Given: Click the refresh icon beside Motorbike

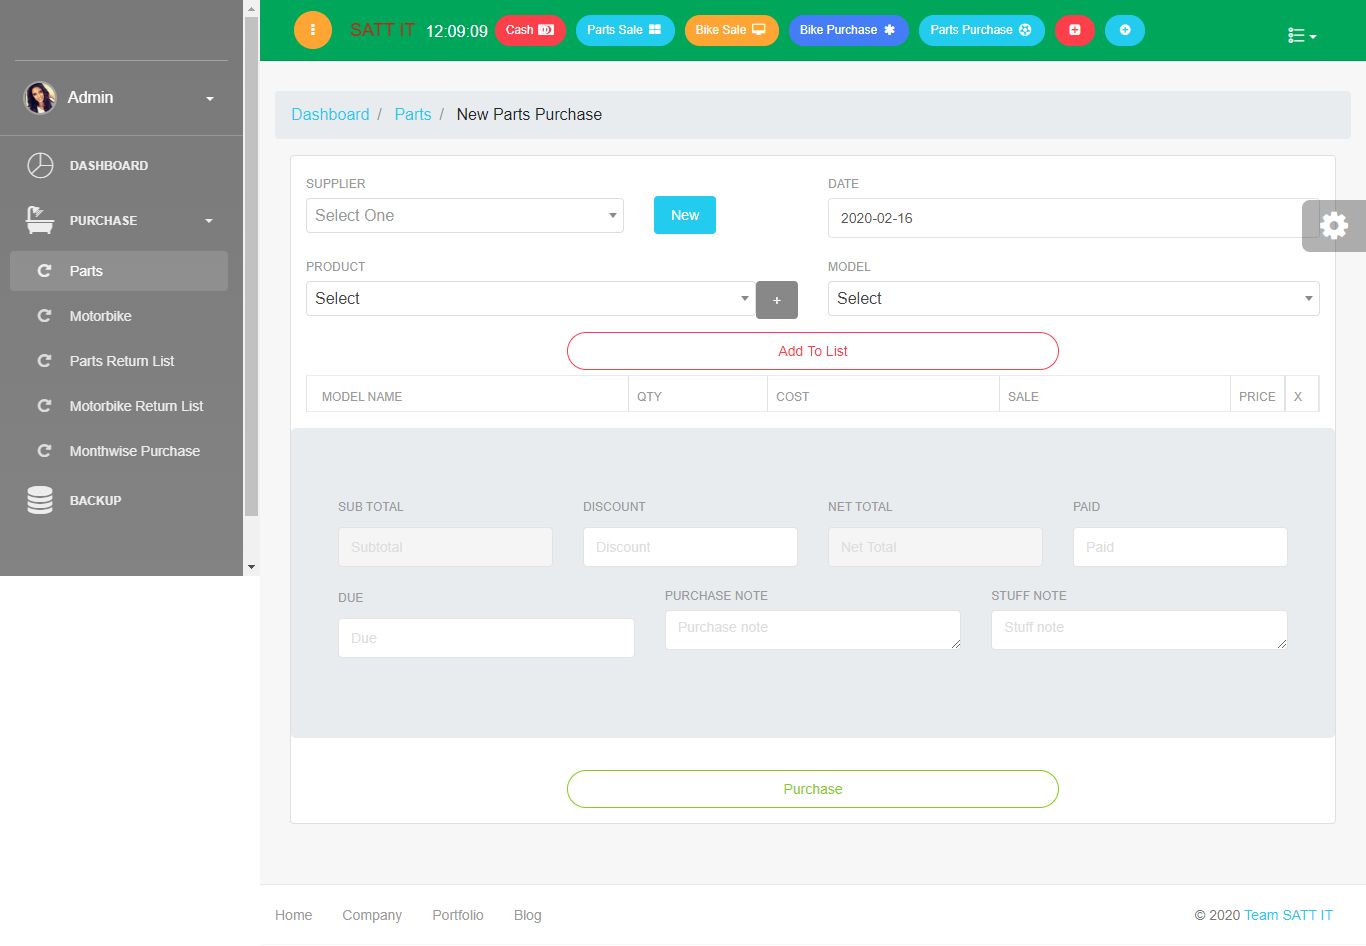Looking at the screenshot, I should (44, 316).
